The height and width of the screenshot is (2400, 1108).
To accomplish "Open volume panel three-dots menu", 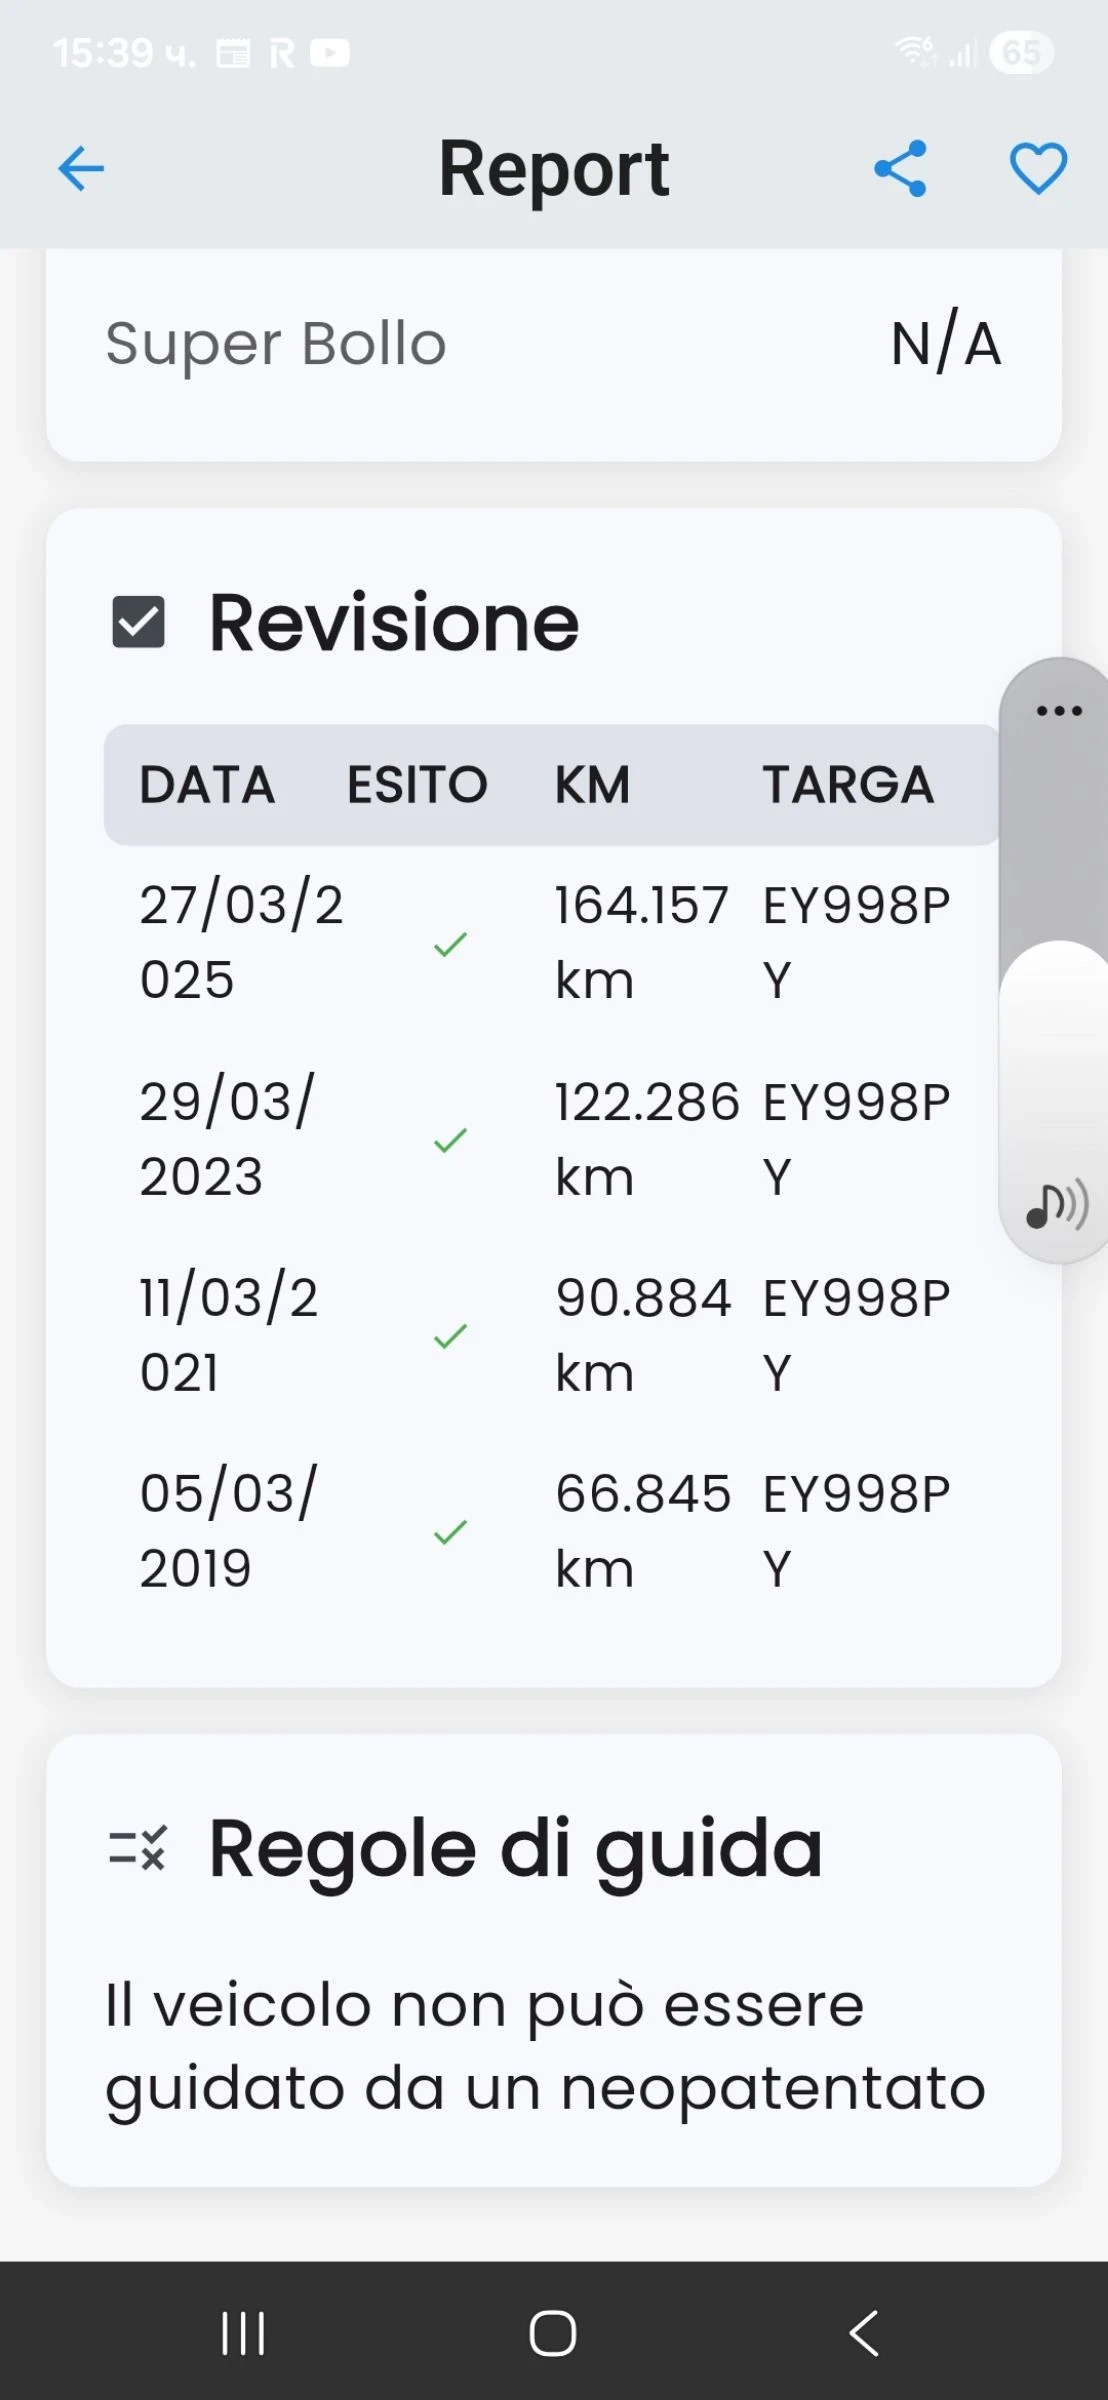I will [1059, 711].
